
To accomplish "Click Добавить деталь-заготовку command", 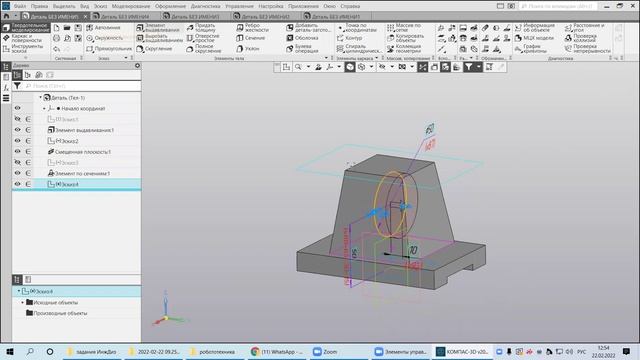I will [309, 28].
